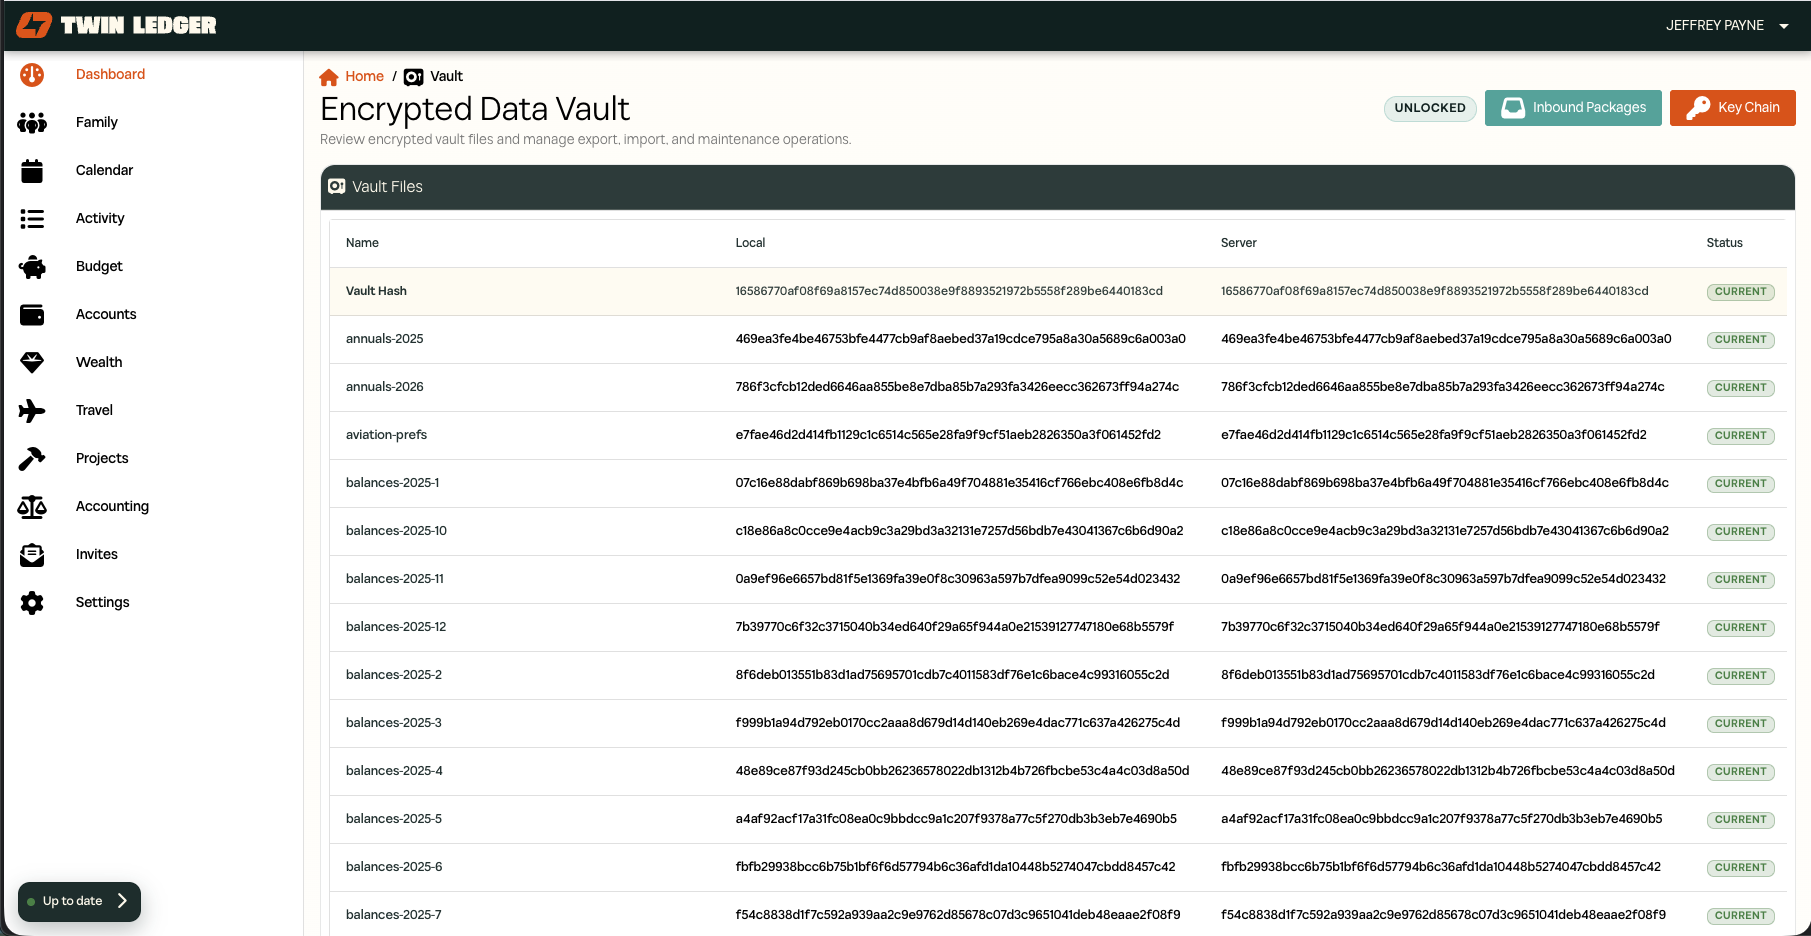Click the inbox icon on Inbound Packages

[1514, 108]
